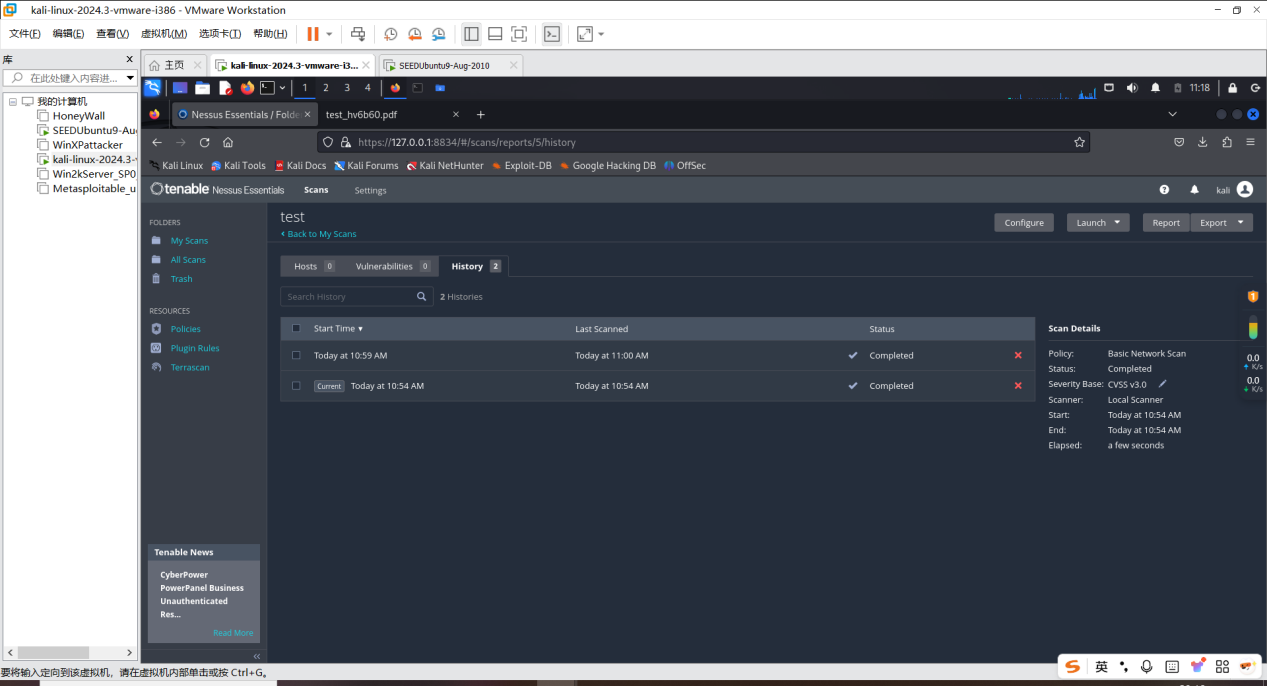This screenshot has width=1267, height=686.
Task: Expand VMware pause button dropdown arrow
Action: pyautogui.click(x=330, y=34)
